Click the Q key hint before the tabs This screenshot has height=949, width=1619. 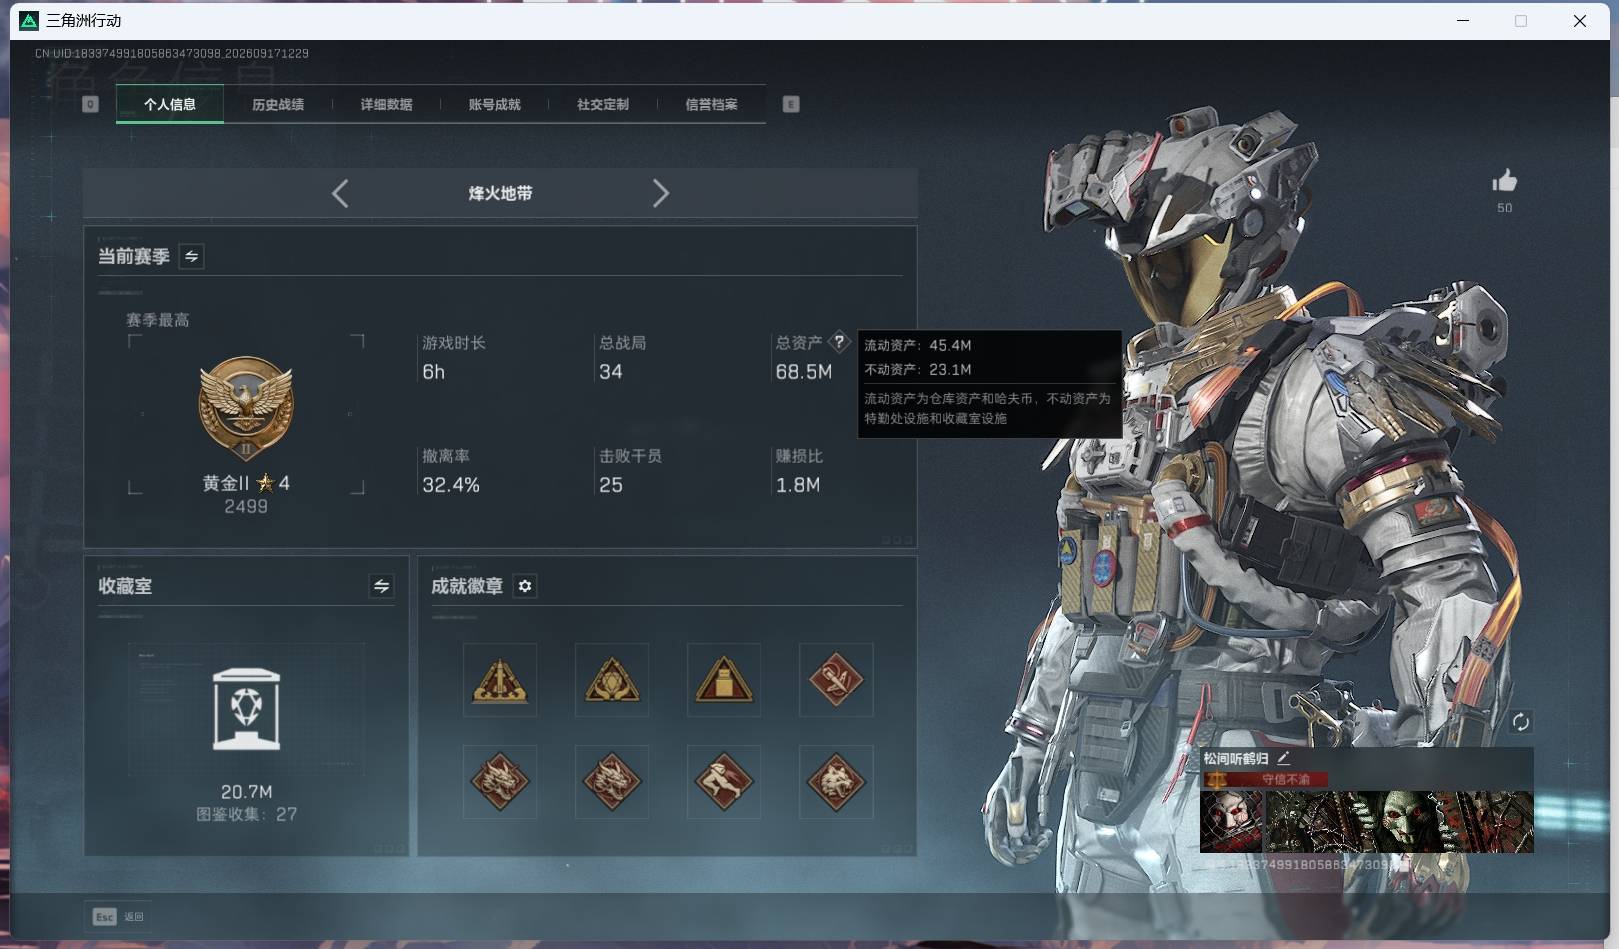coord(90,104)
